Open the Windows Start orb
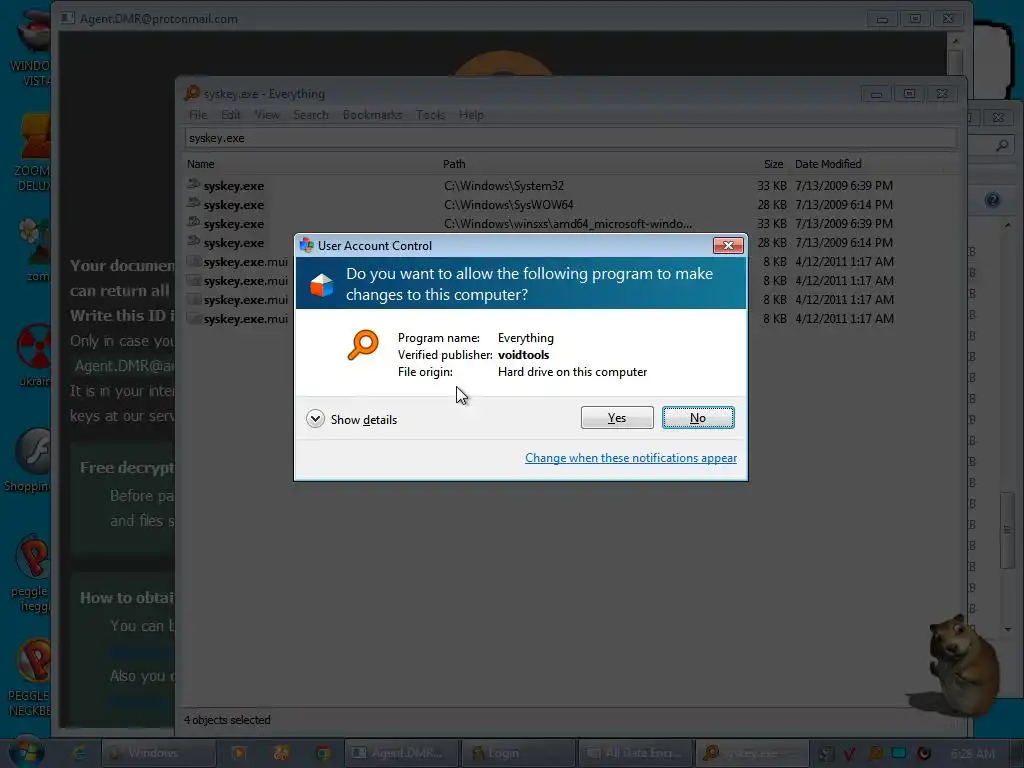 click(26, 751)
